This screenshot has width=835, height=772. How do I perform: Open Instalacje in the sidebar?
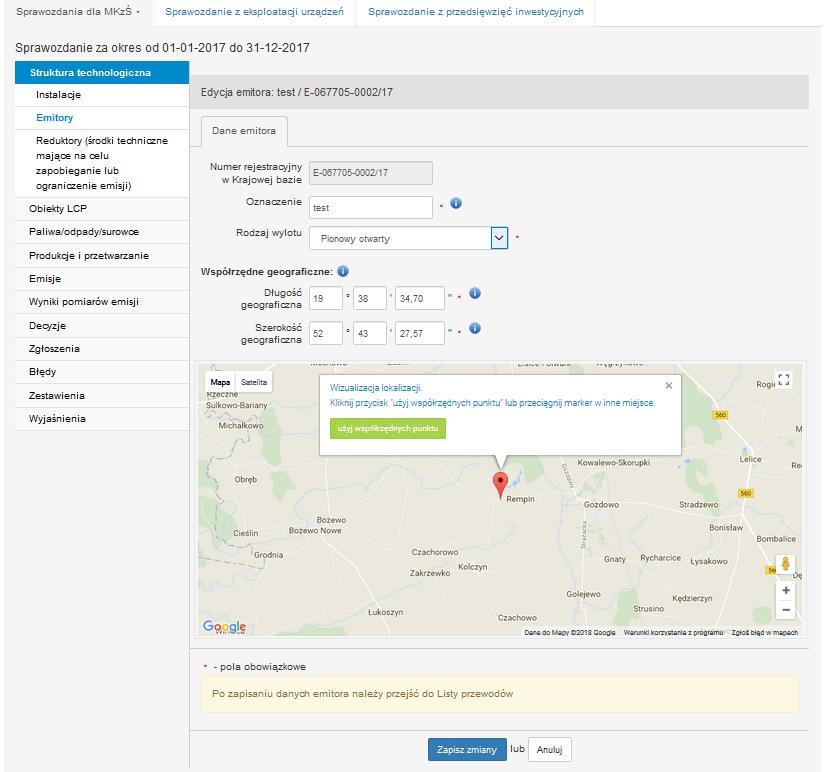pos(102,95)
